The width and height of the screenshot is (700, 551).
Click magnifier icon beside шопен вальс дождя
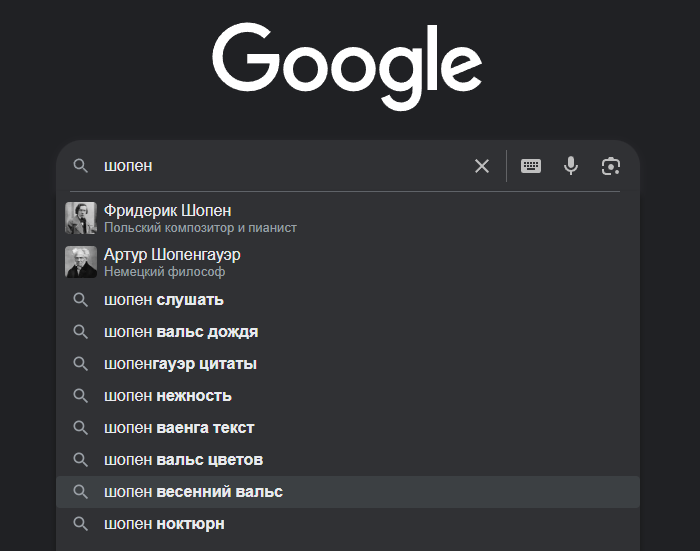pyautogui.click(x=80, y=332)
